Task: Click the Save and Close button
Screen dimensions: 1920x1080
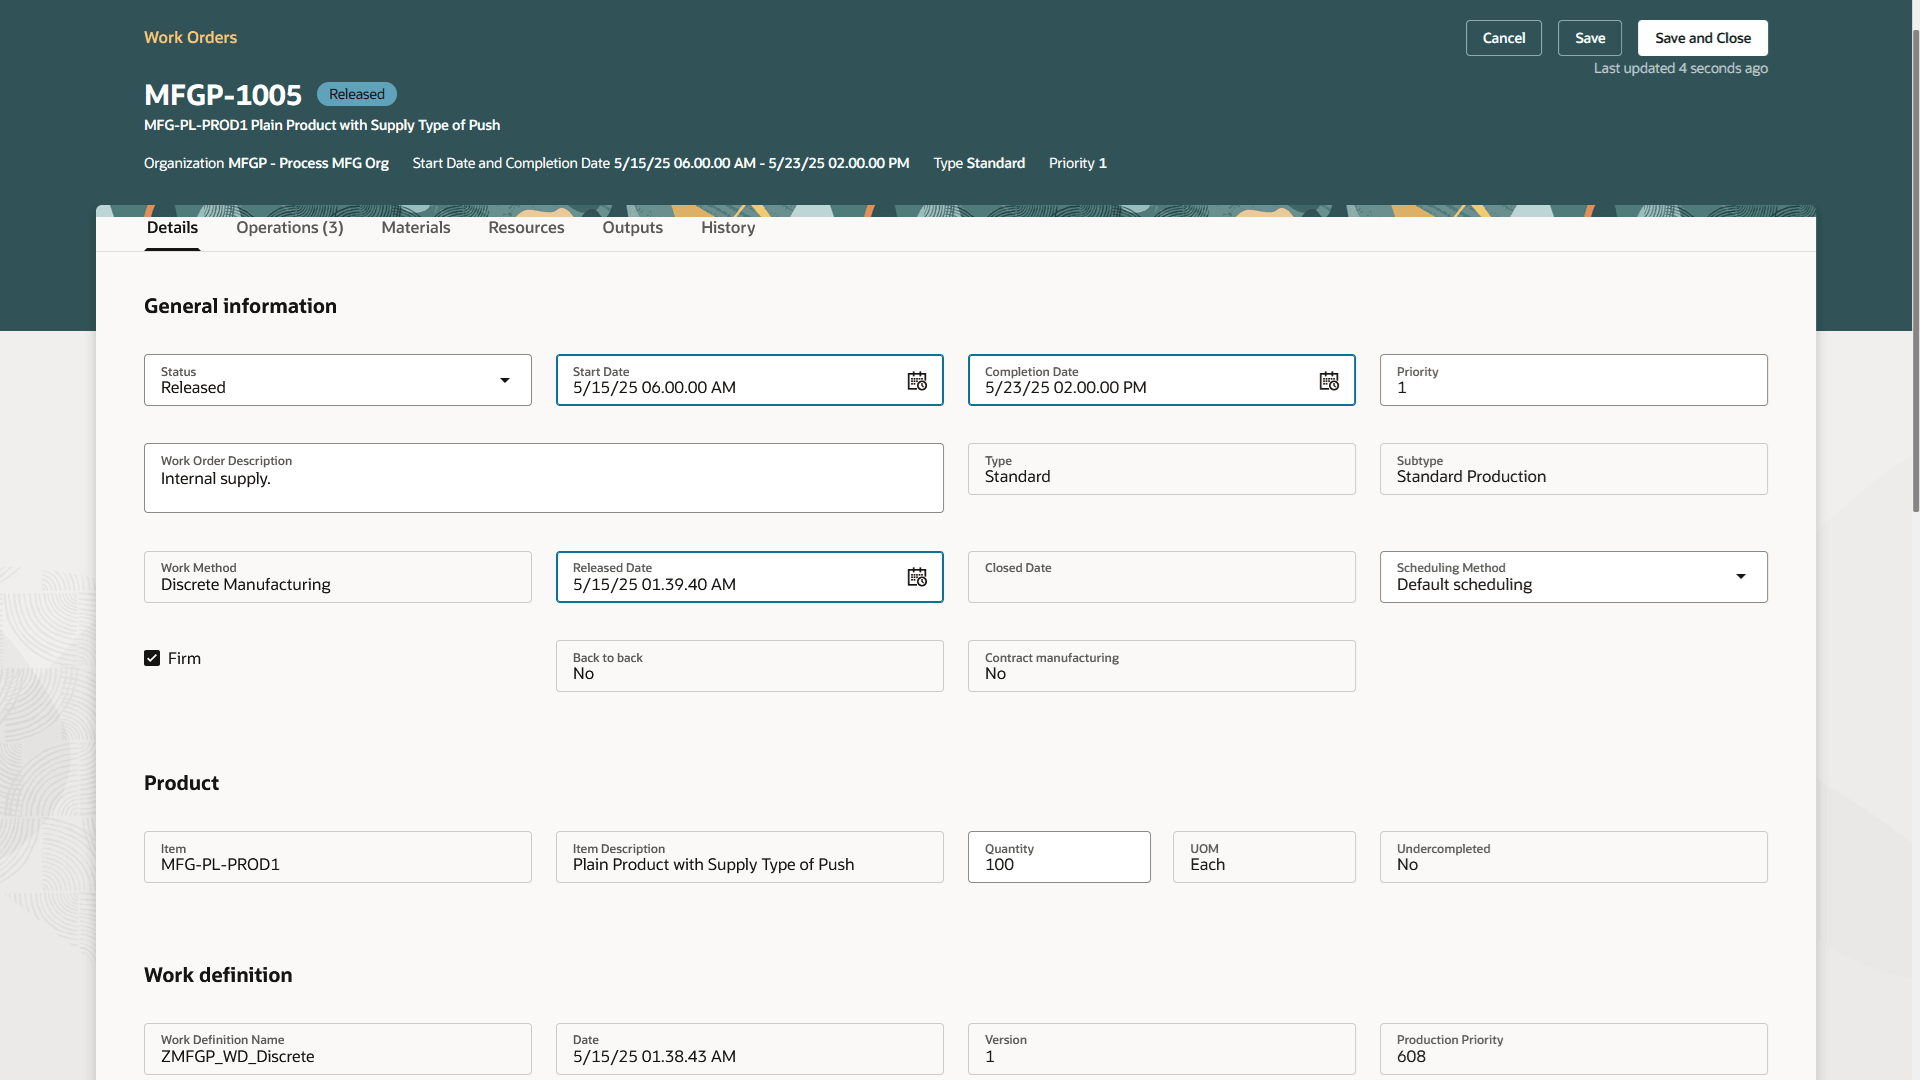Action: [x=1702, y=38]
